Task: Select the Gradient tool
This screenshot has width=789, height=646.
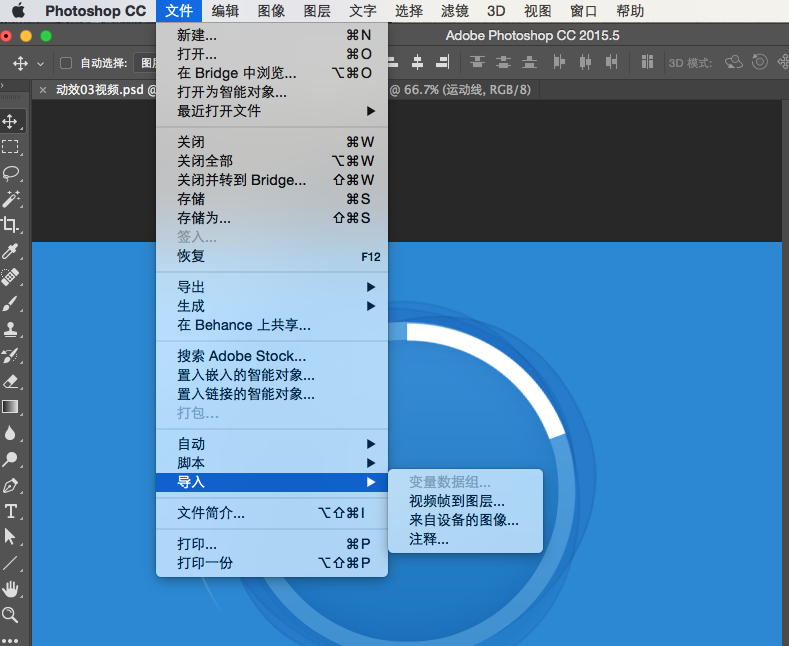Action: click(x=10, y=407)
